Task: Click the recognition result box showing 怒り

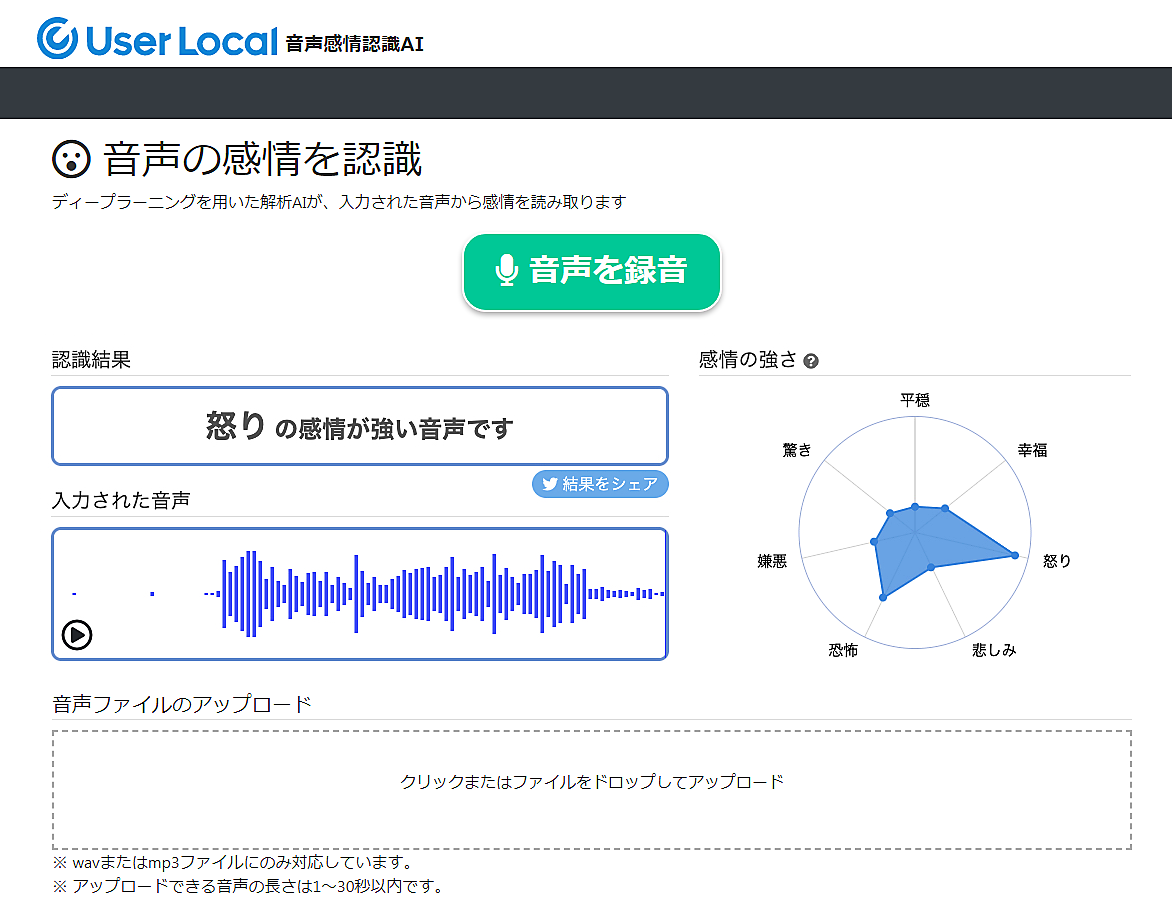Action: [360, 427]
